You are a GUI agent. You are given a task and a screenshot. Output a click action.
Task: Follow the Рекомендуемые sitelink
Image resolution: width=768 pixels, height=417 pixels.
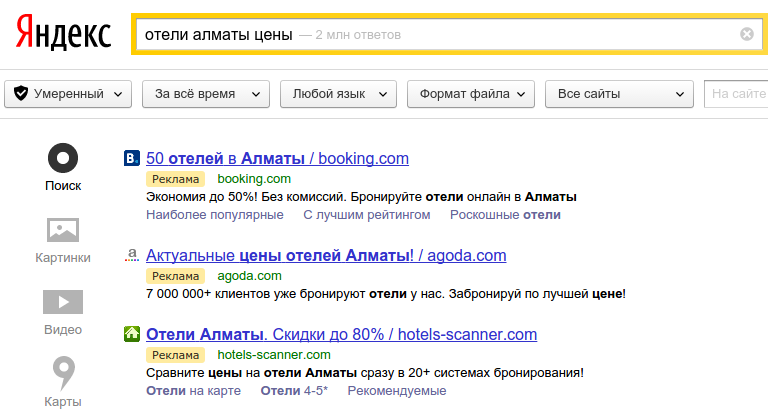[x=397, y=391]
